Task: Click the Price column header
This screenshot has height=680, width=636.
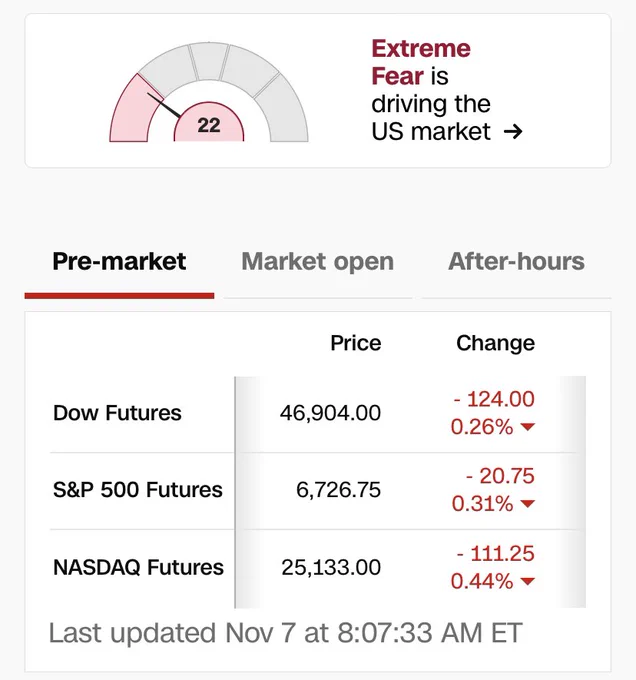Action: point(355,343)
